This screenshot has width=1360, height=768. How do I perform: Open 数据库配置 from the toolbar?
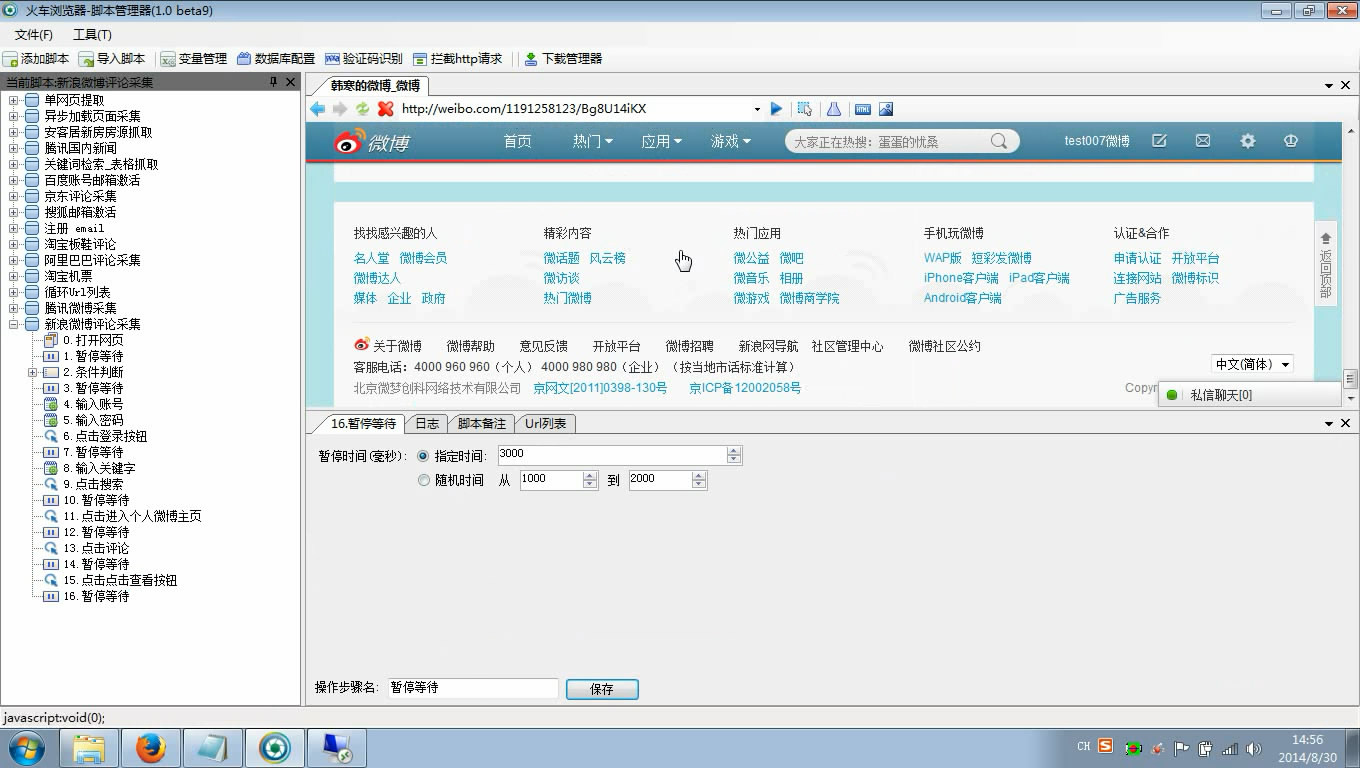pos(276,59)
